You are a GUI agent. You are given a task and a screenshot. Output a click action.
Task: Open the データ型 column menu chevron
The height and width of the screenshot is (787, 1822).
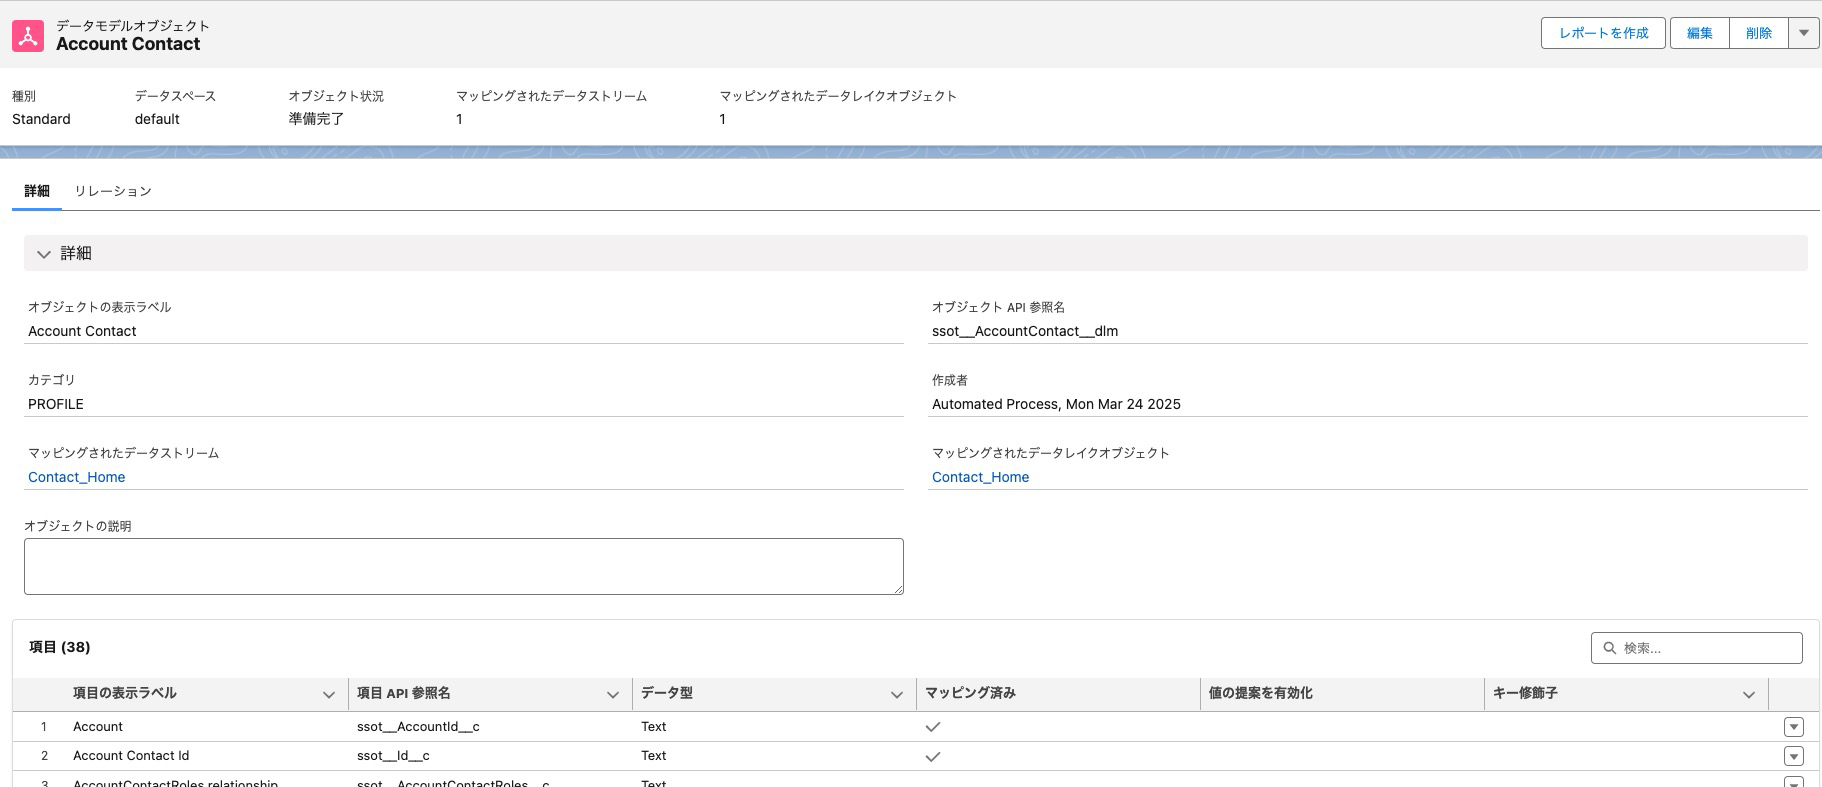[896, 695]
